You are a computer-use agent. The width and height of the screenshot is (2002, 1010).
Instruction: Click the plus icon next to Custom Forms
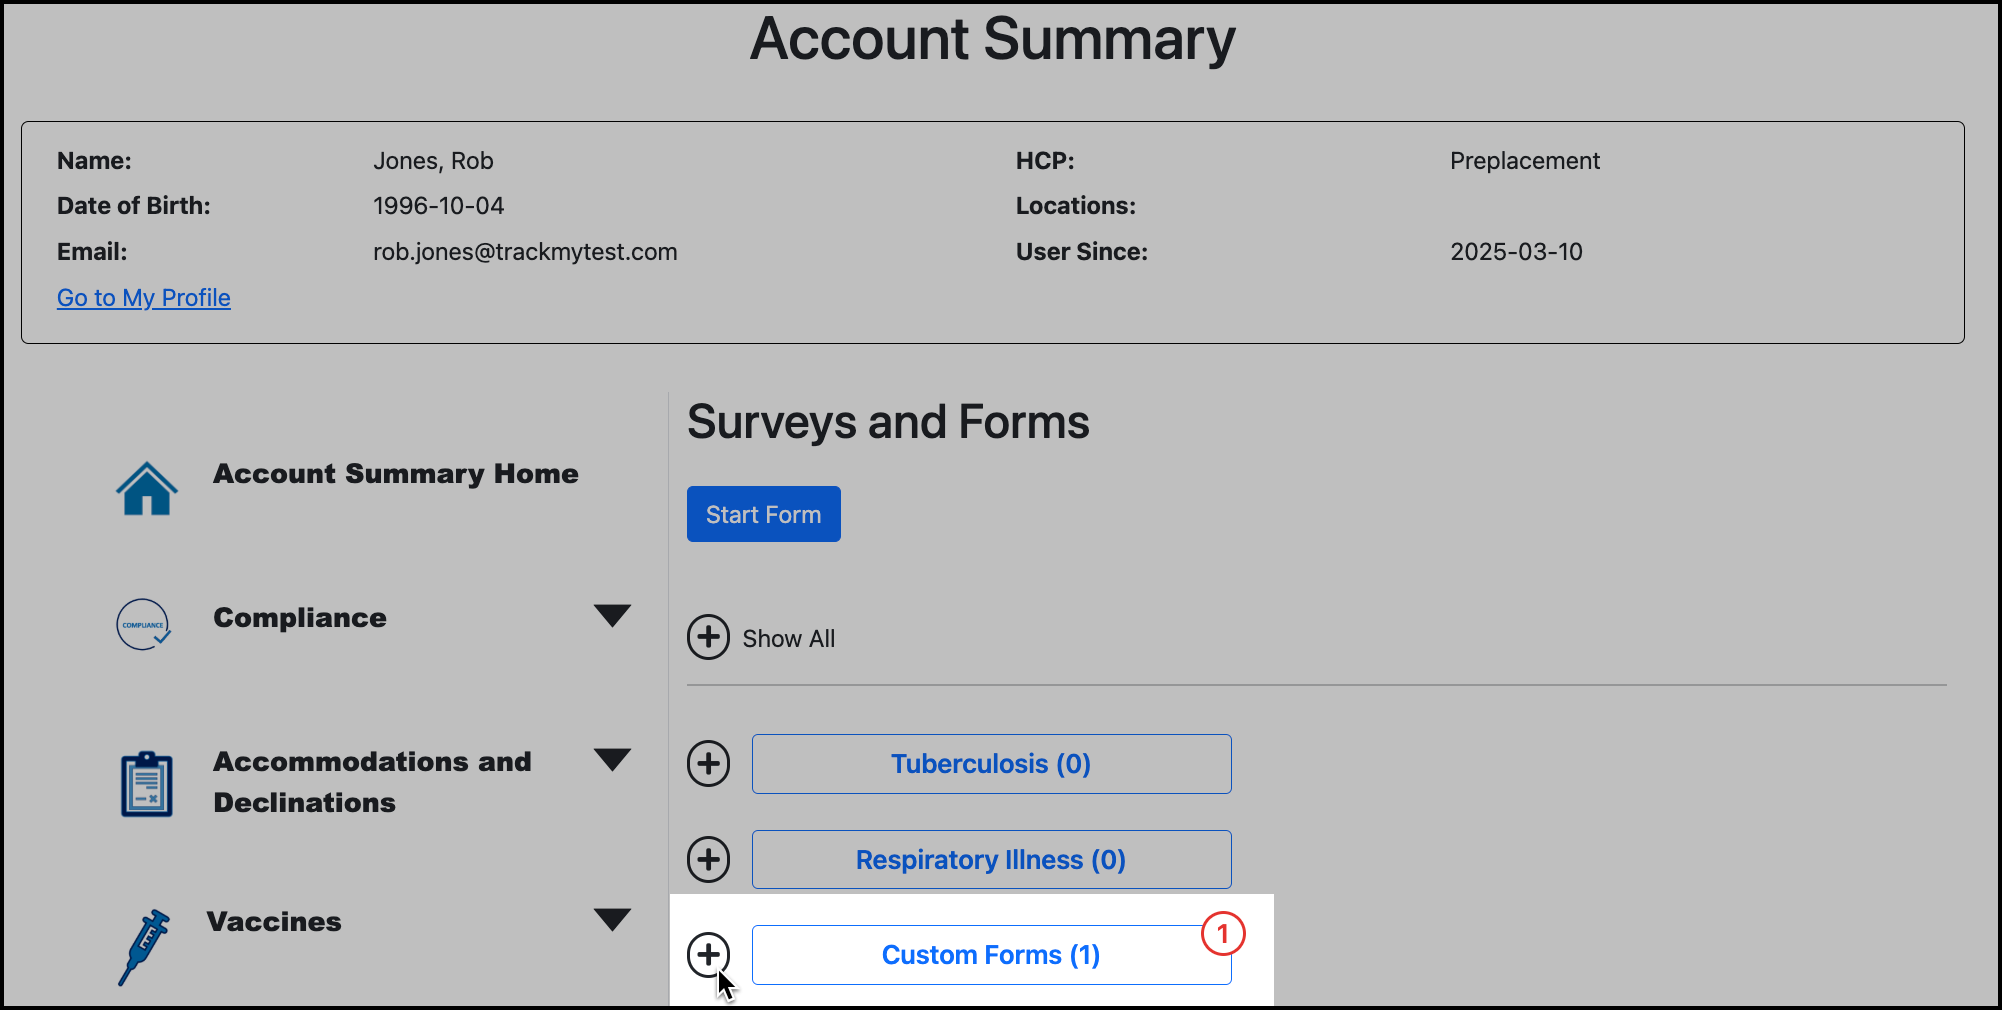pos(709,955)
